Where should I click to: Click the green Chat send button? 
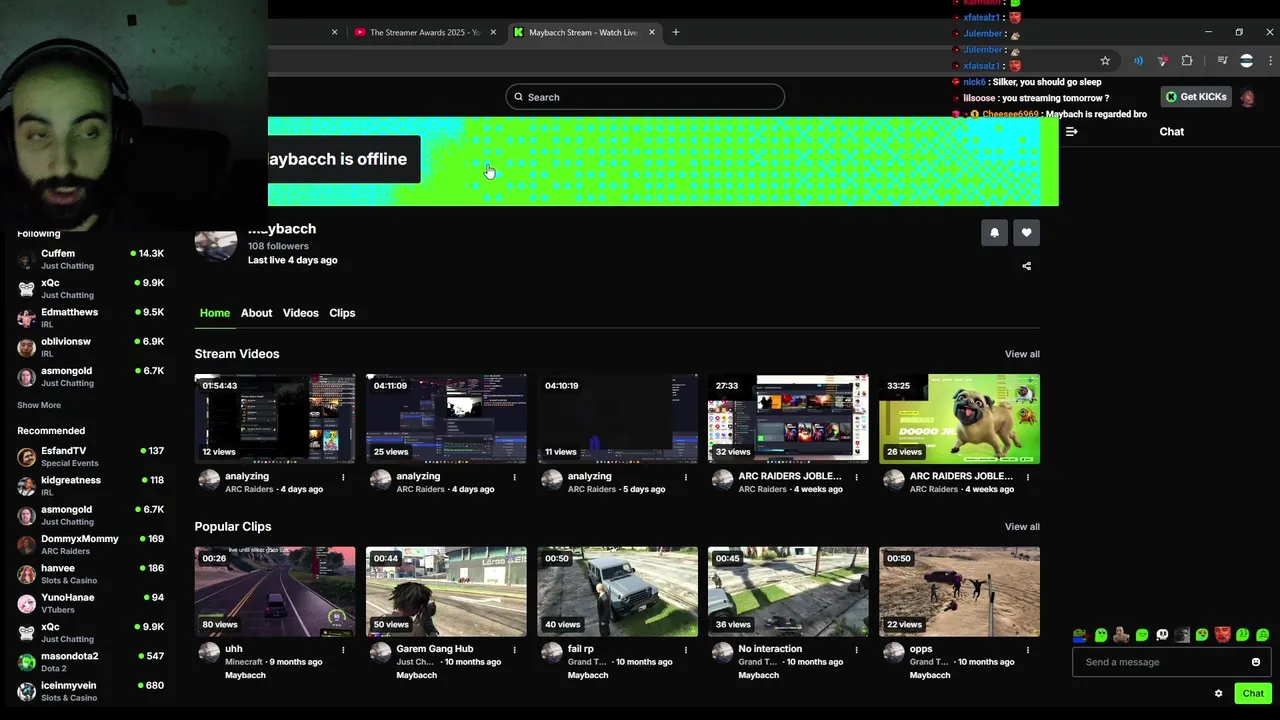click(x=1253, y=693)
